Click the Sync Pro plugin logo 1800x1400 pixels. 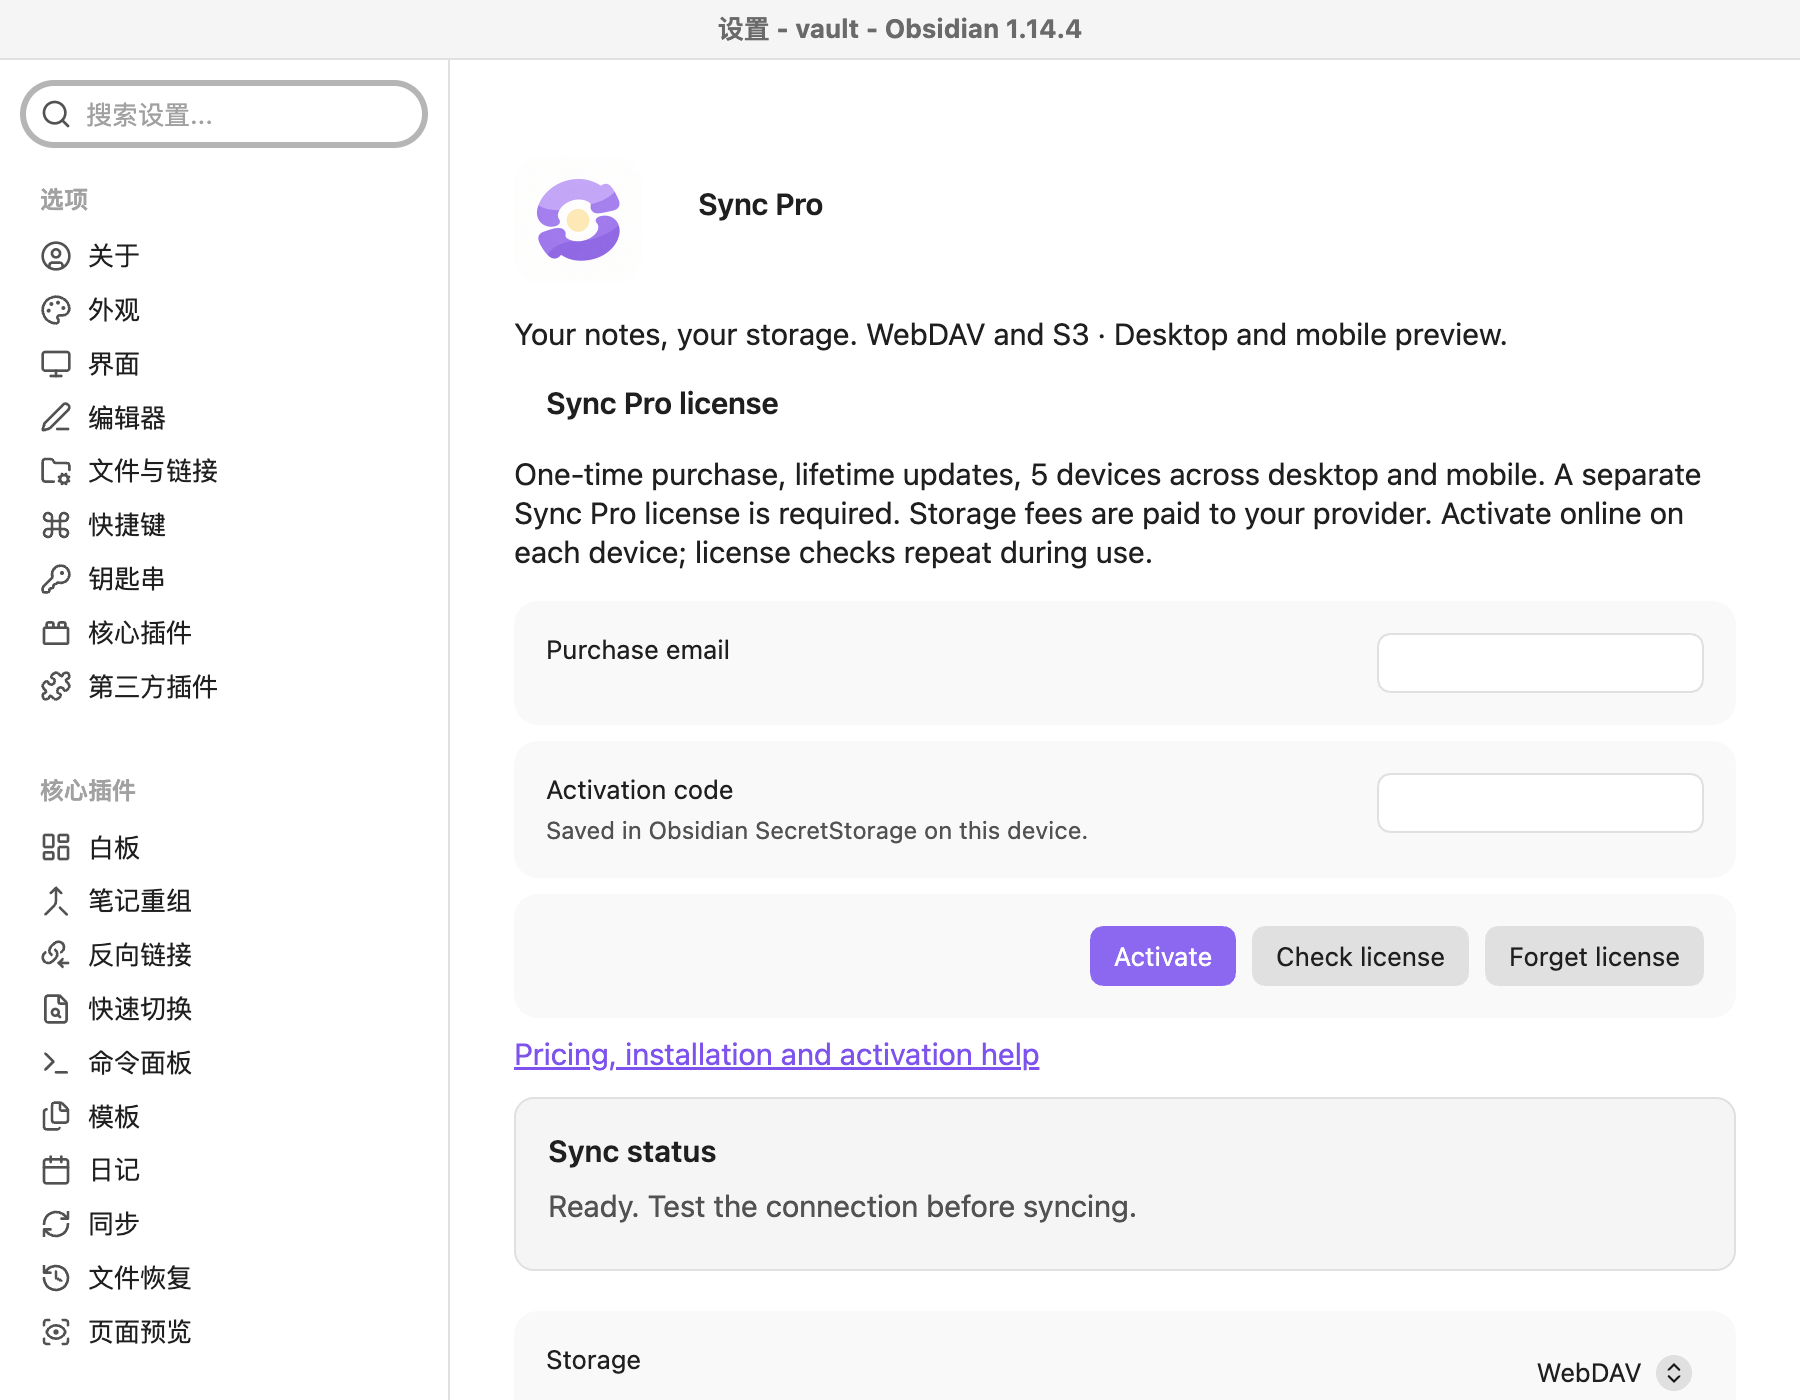point(578,220)
